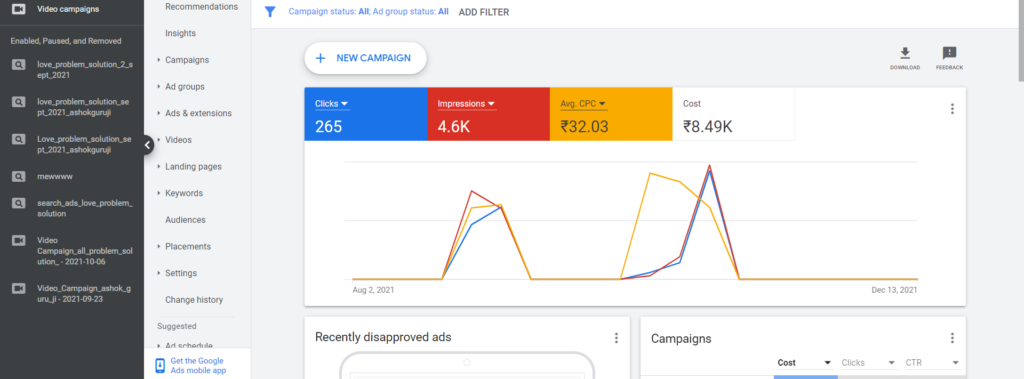Select Video_Campaign_ashok_guru_ji - 2021-09-23
The height and width of the screenshot is (379, 1024).
point(84,293)
